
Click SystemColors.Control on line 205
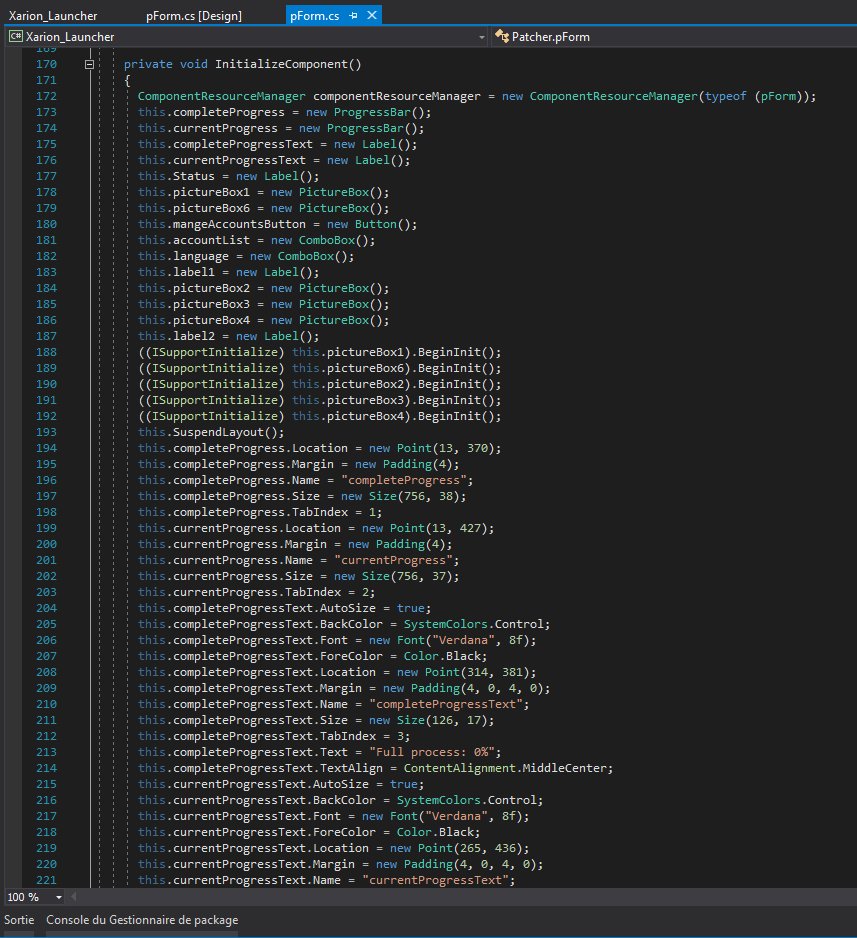click(x=474, y=624)
